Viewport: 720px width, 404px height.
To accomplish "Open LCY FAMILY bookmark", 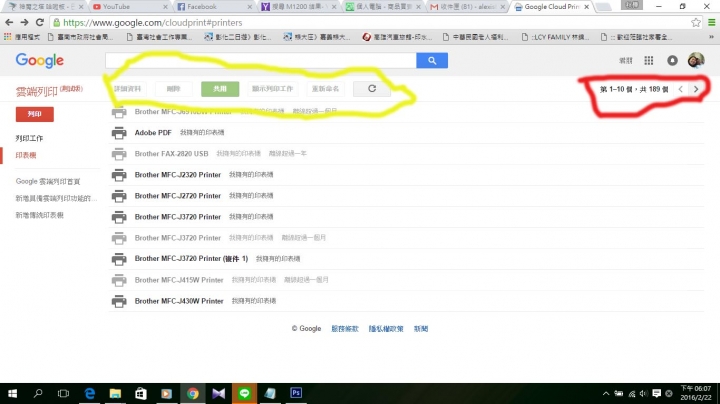I will (x=556, y=37).
